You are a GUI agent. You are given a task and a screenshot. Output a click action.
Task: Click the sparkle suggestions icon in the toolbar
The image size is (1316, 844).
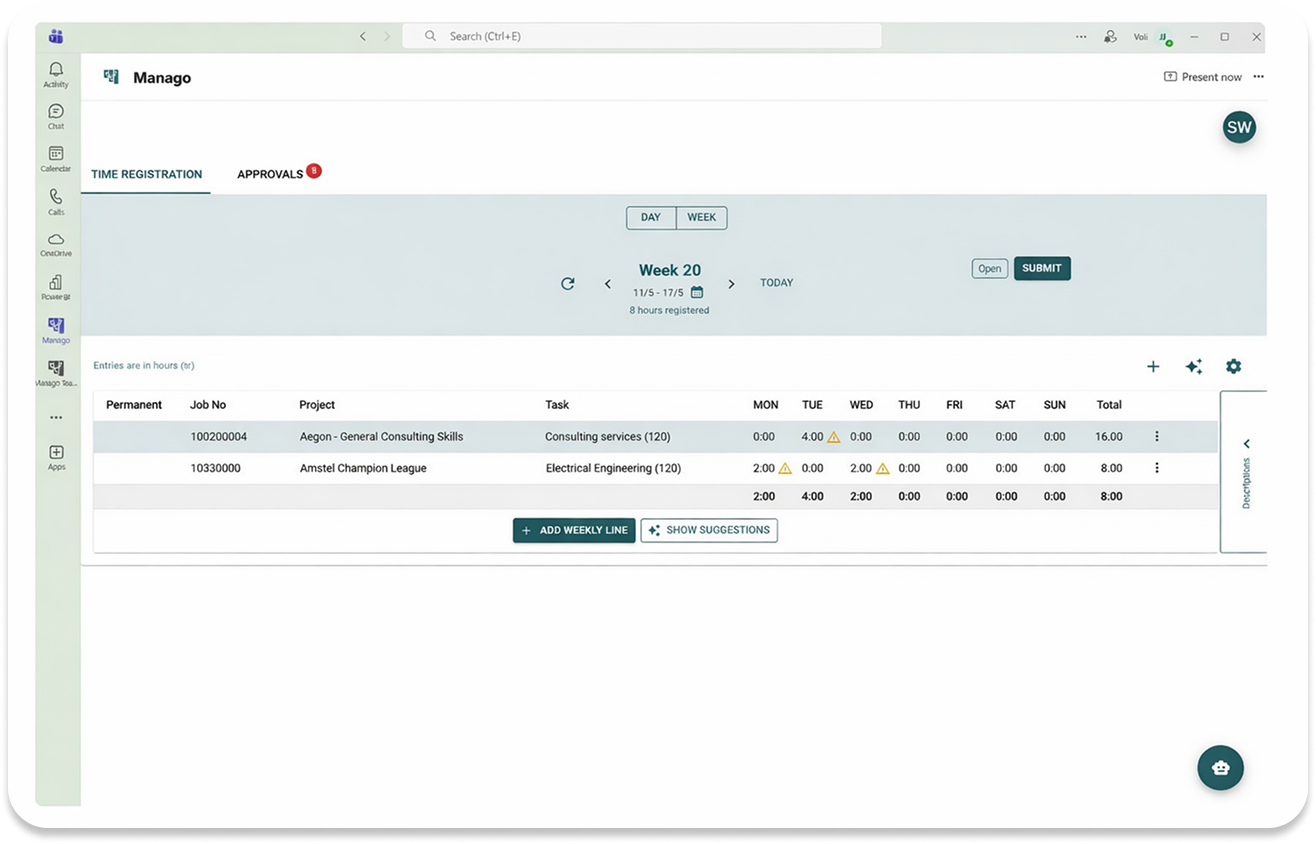pyautogui.click(x=1194, y=367)
